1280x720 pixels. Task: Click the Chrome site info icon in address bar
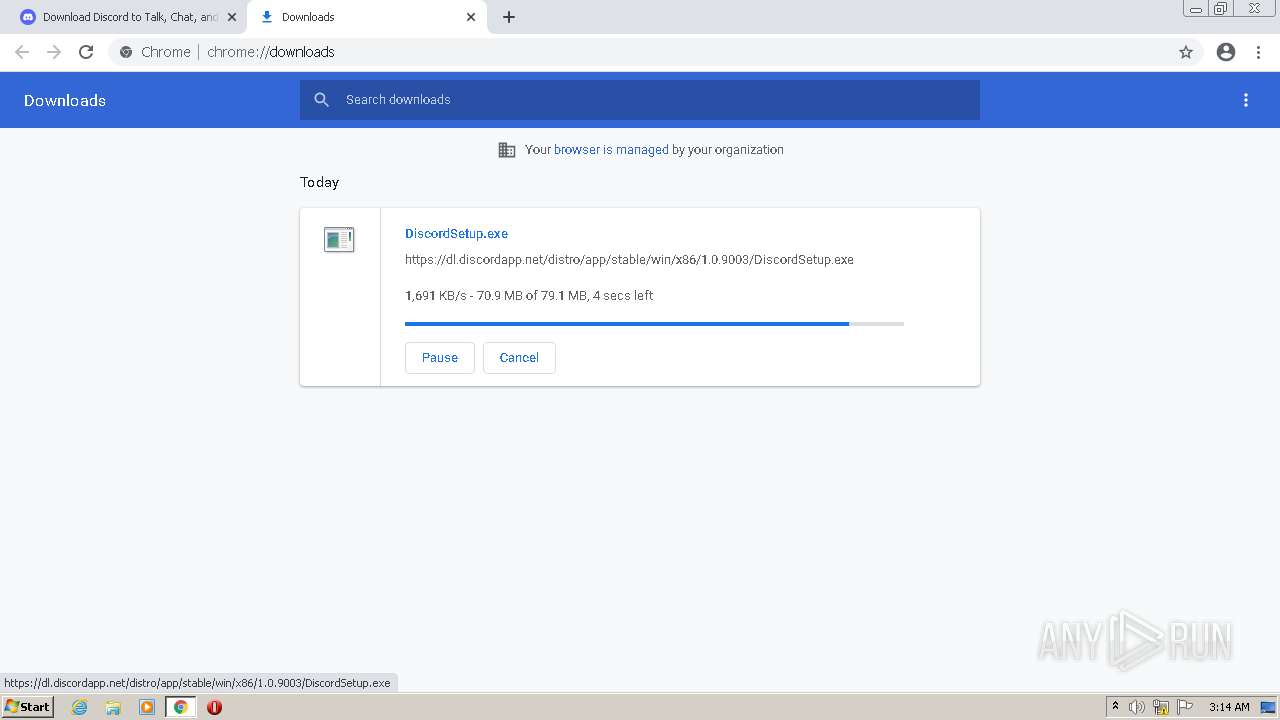[x=126, y=52]
